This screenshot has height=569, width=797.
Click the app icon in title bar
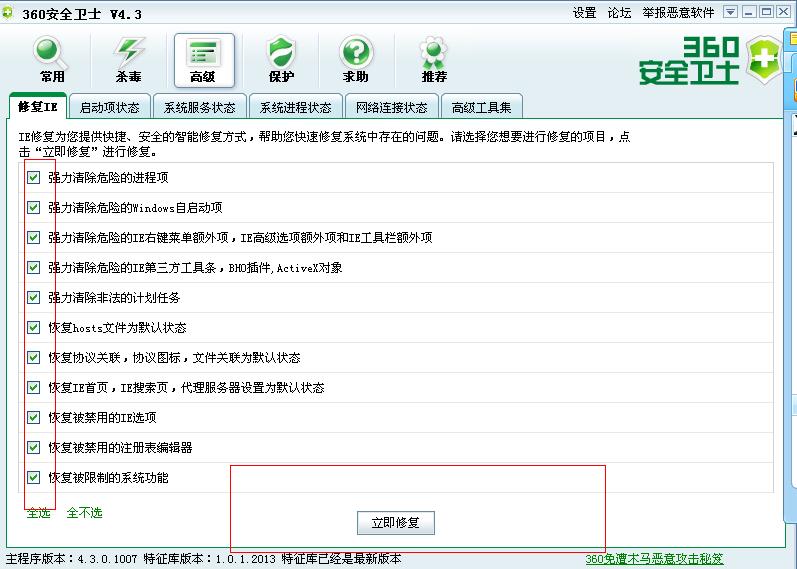(x=8, y=13)
